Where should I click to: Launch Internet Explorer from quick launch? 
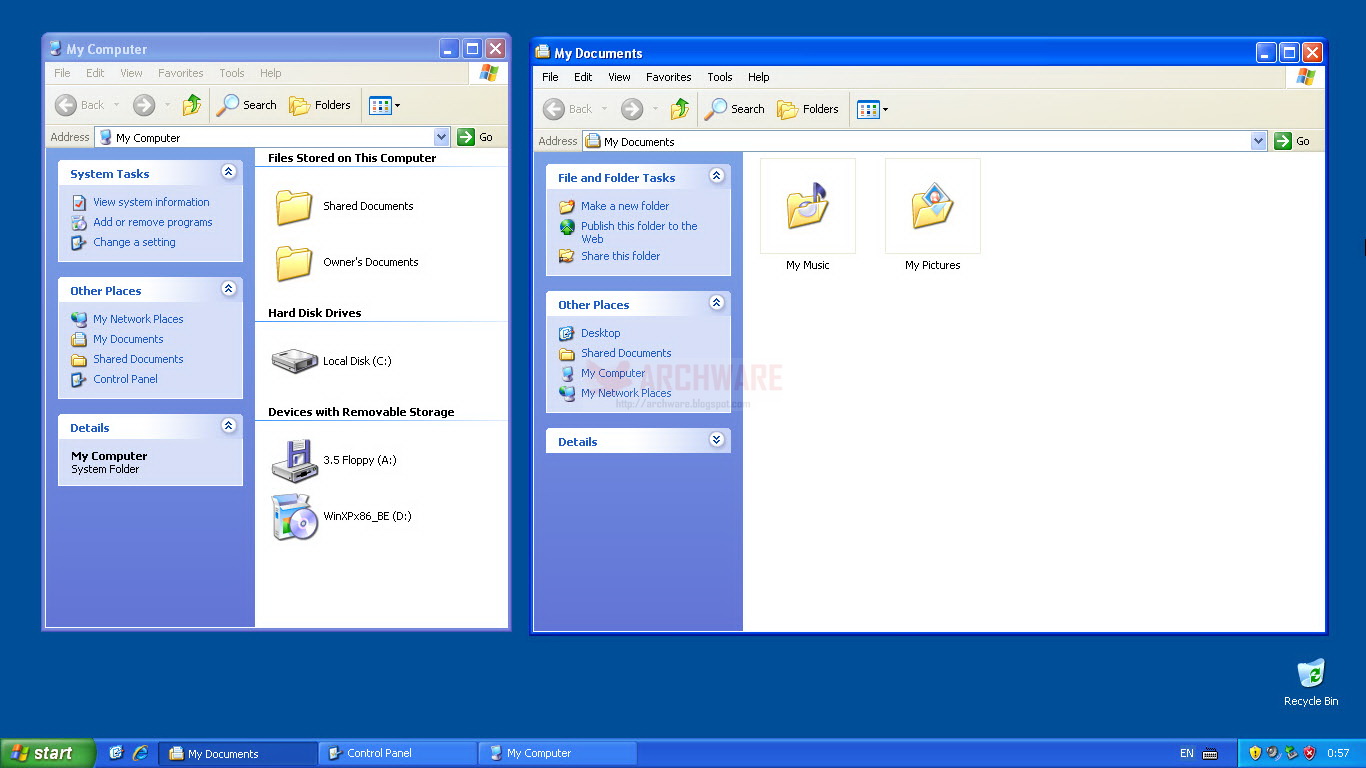point(140,753)
